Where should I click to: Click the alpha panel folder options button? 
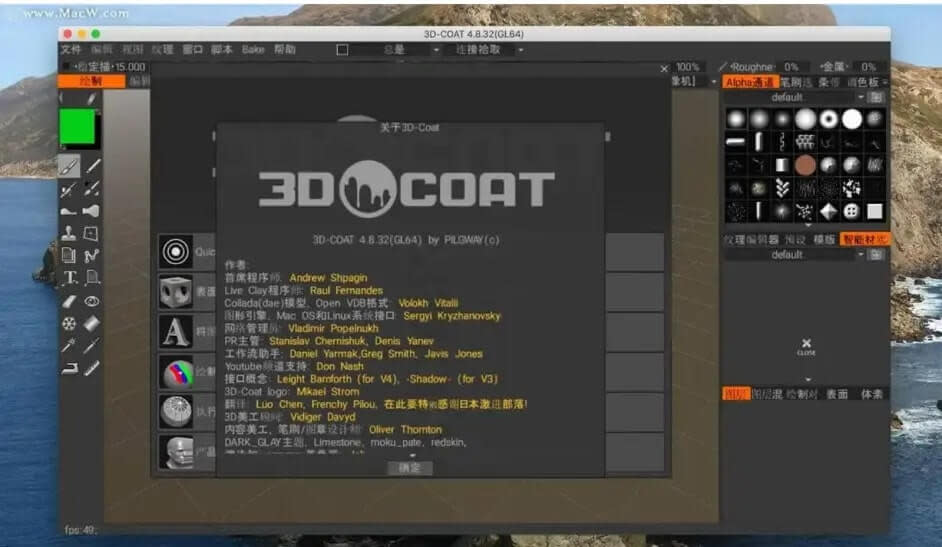point(876,97)
